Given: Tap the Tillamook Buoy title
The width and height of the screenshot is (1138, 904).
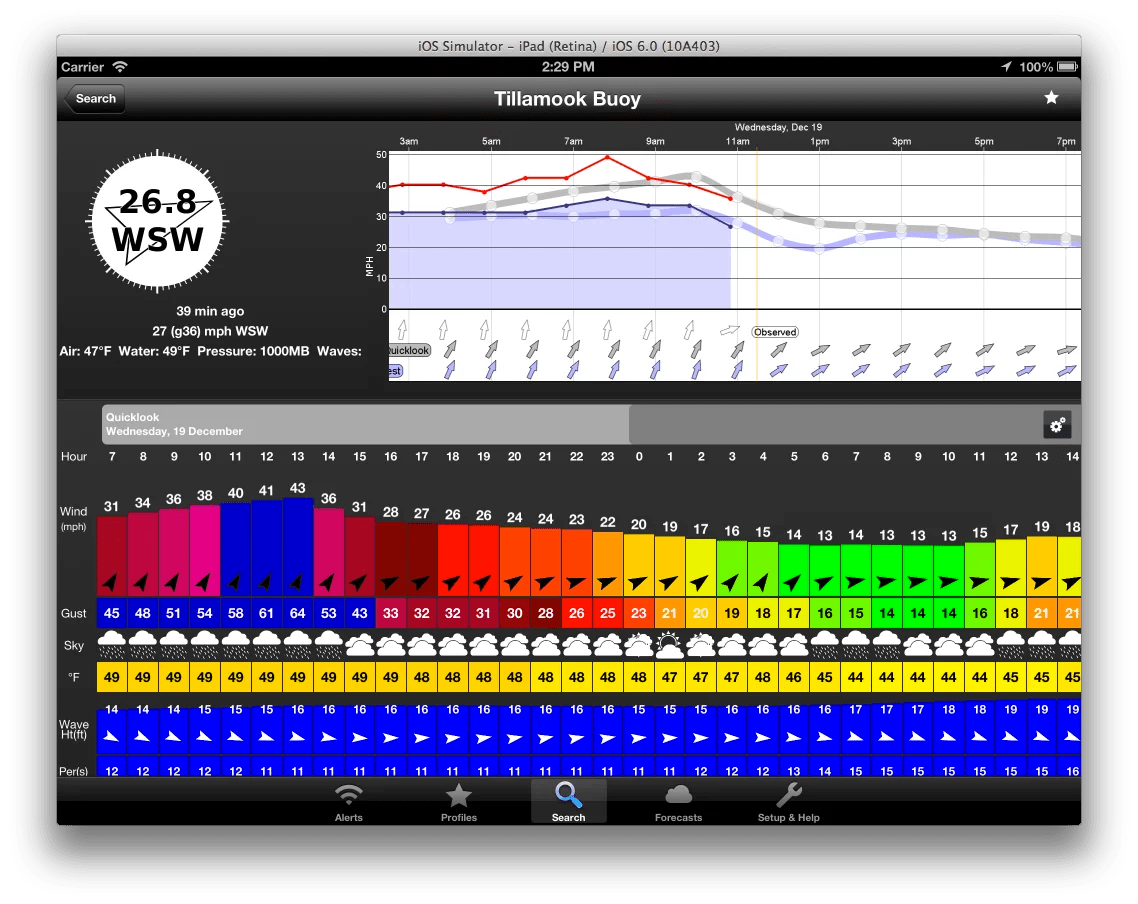Looking at the screenshot, I should click(567, 99).
